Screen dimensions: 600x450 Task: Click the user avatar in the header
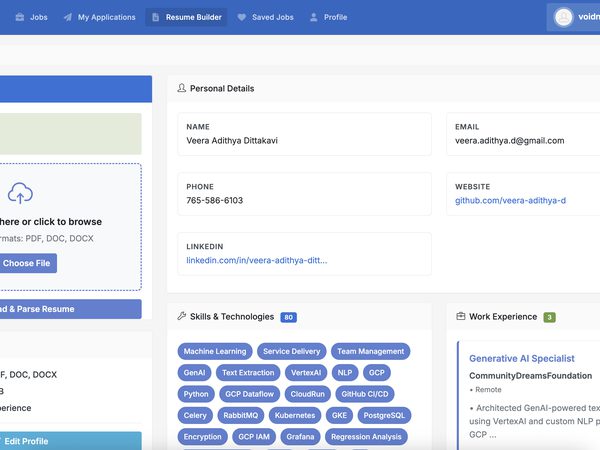563,17
